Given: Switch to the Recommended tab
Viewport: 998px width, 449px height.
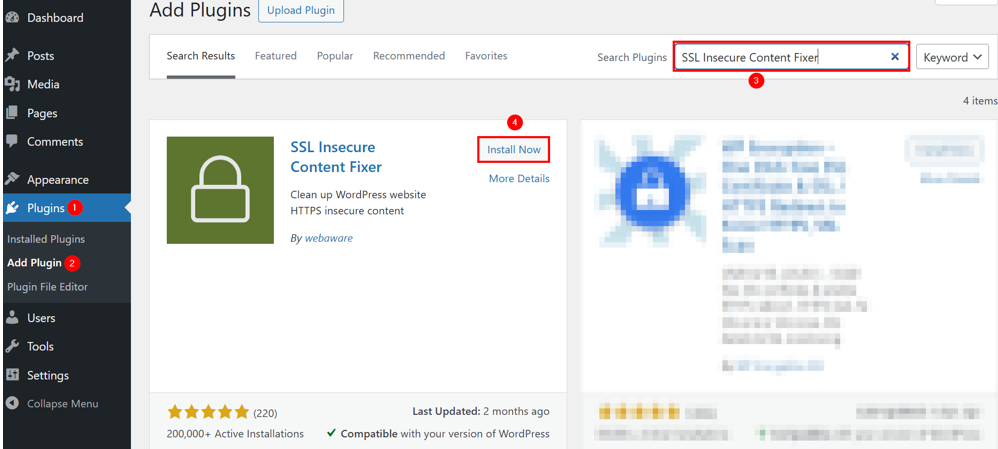Looking at the screenshot, I should point(409,56).
